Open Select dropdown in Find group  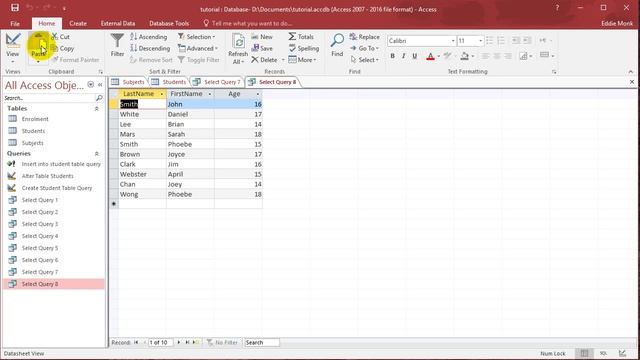coord(364,60)
